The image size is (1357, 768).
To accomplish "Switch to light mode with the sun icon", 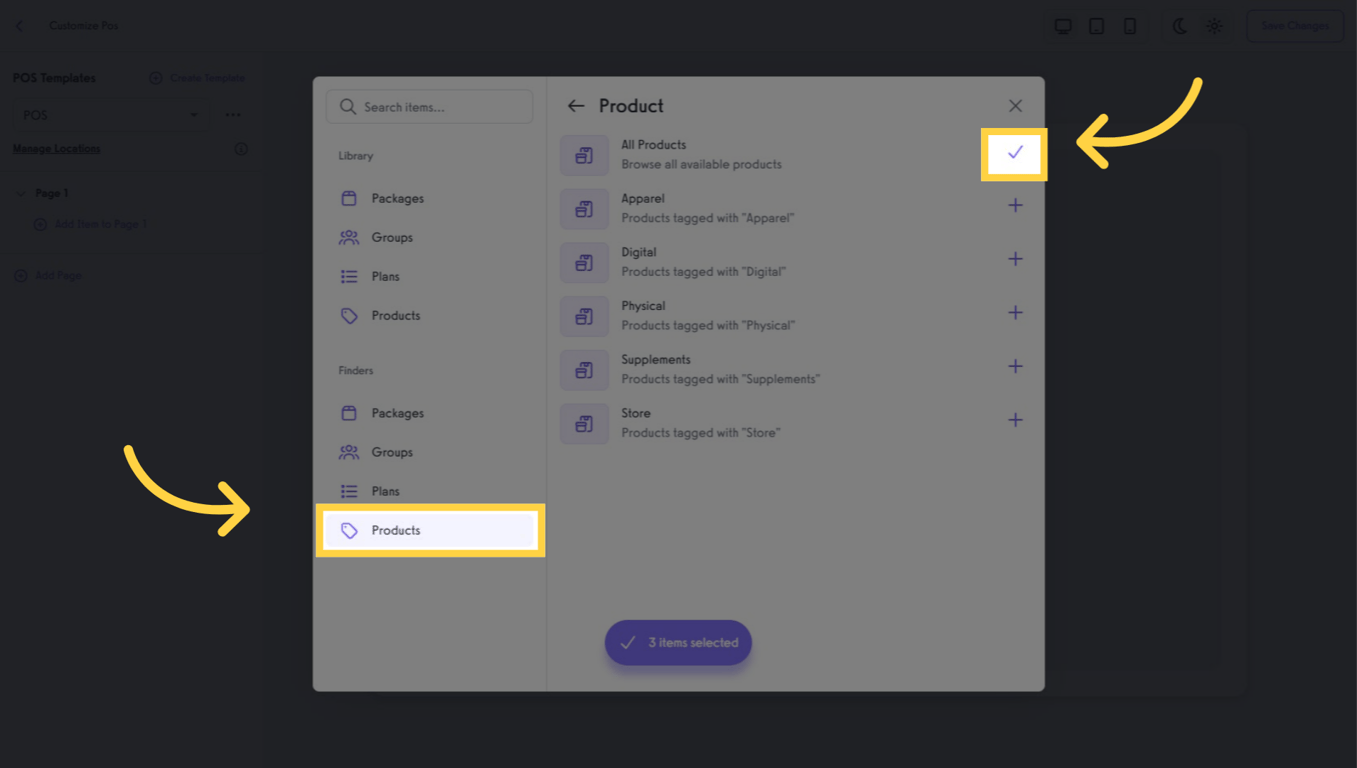I will click(1214, 26).
